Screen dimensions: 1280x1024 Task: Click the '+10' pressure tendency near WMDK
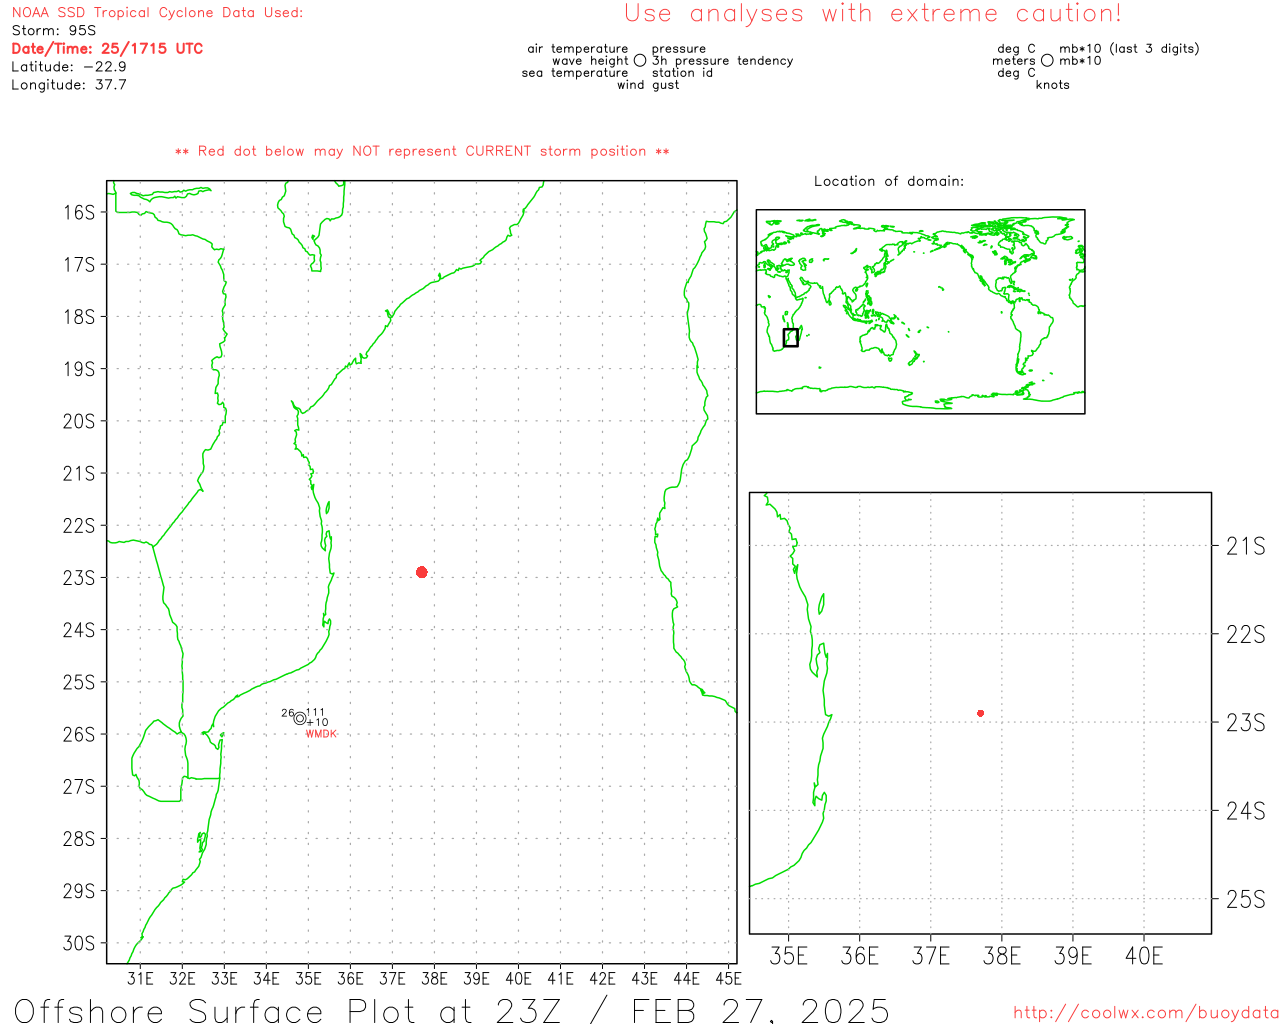coord(317,722)
